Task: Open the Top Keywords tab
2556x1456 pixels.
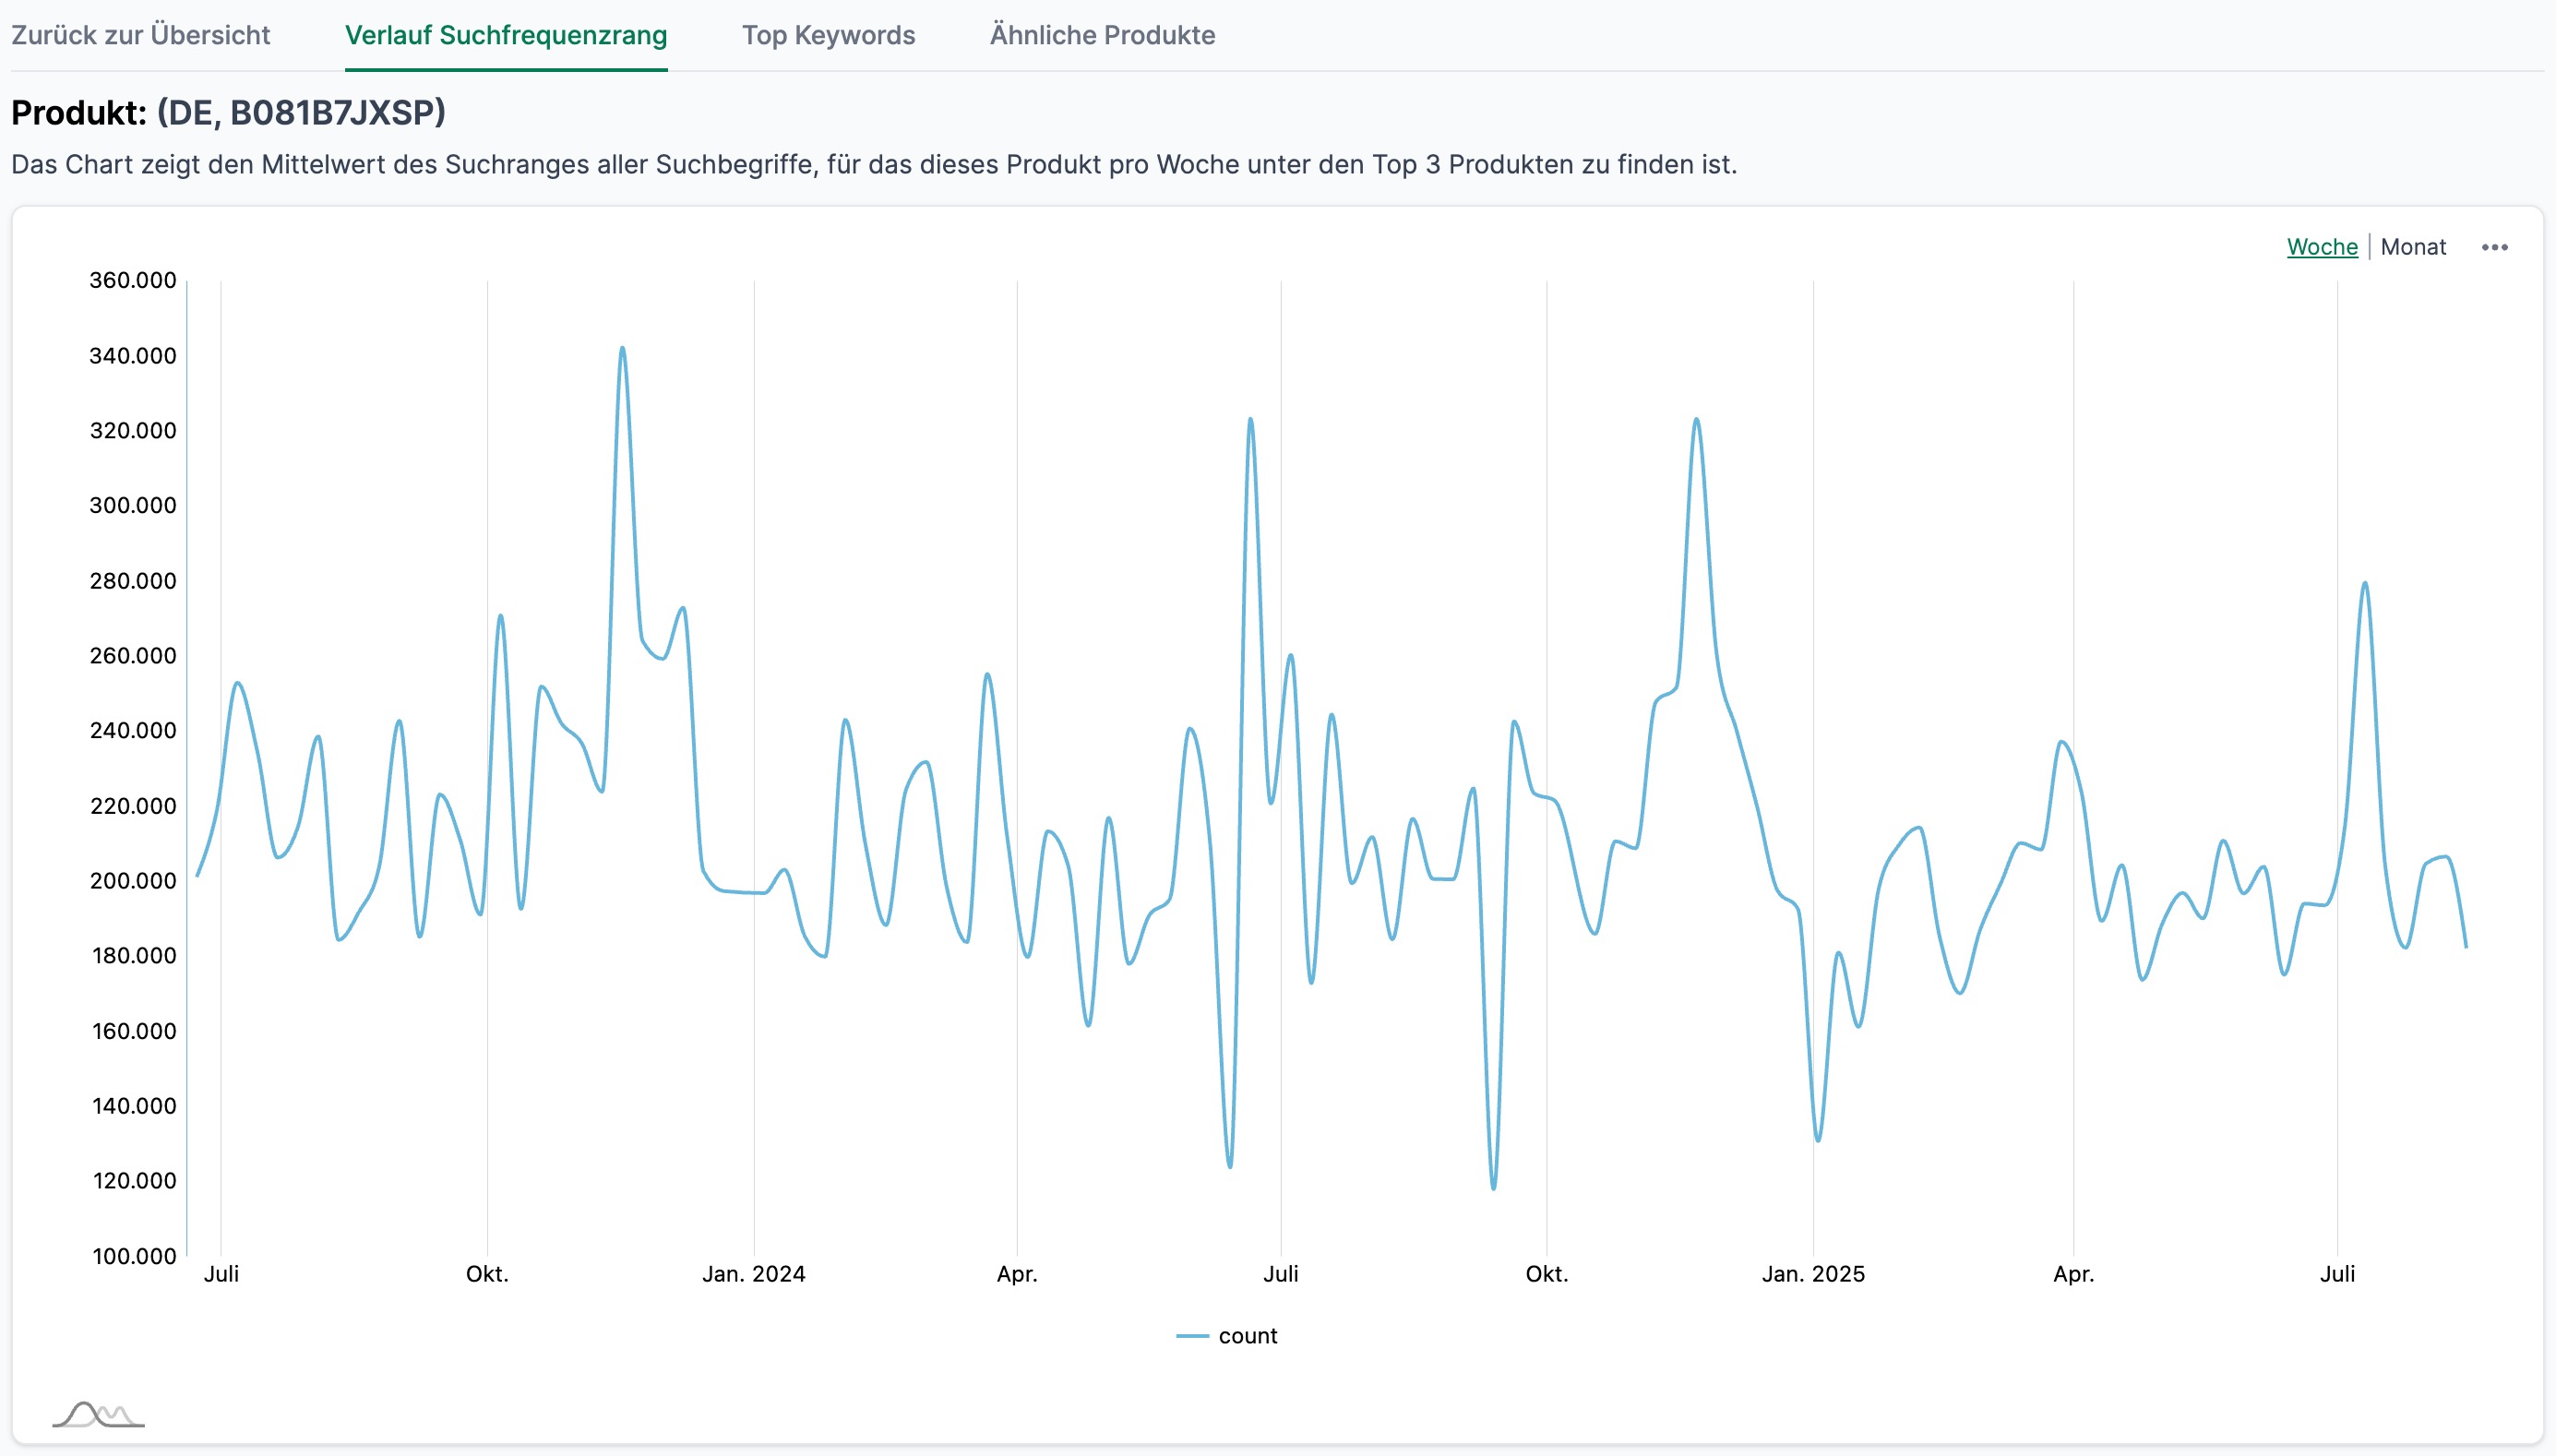Action: 828,35
